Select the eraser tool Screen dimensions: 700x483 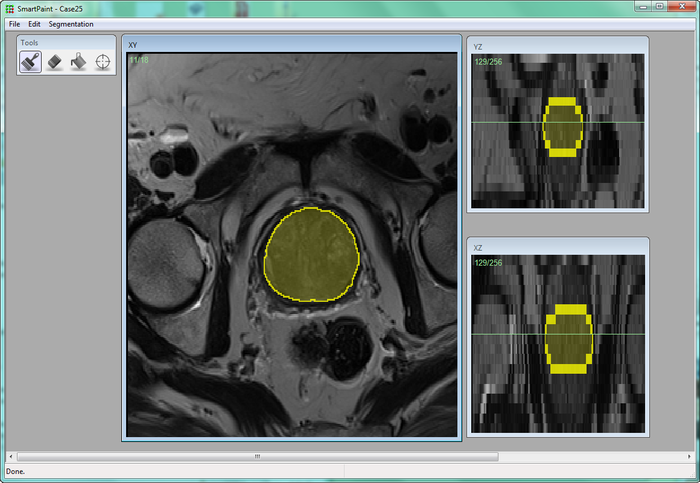pyautogui.click(x=54, y=62)
